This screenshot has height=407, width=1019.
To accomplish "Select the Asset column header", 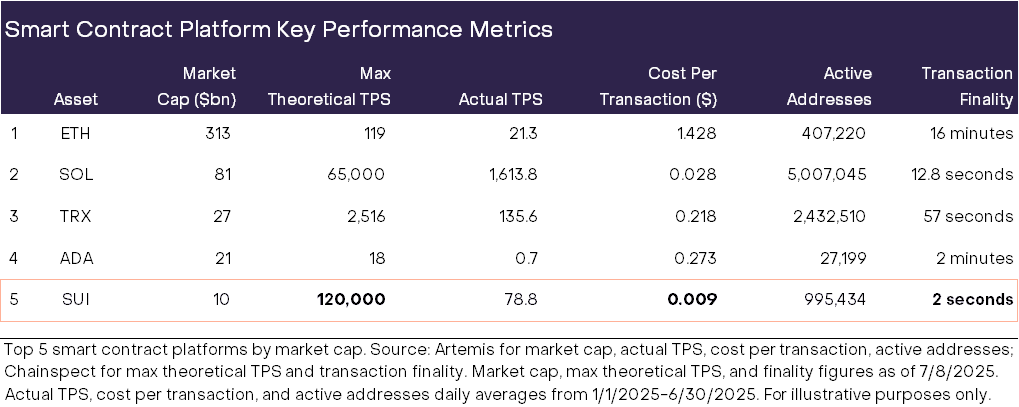I will pos(69,99).
